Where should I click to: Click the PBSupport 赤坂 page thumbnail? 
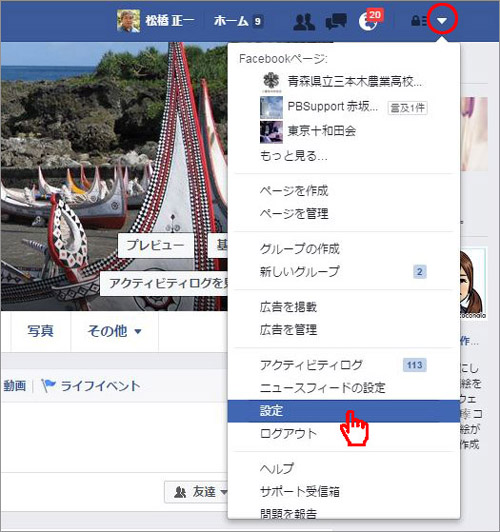[271, 107]
